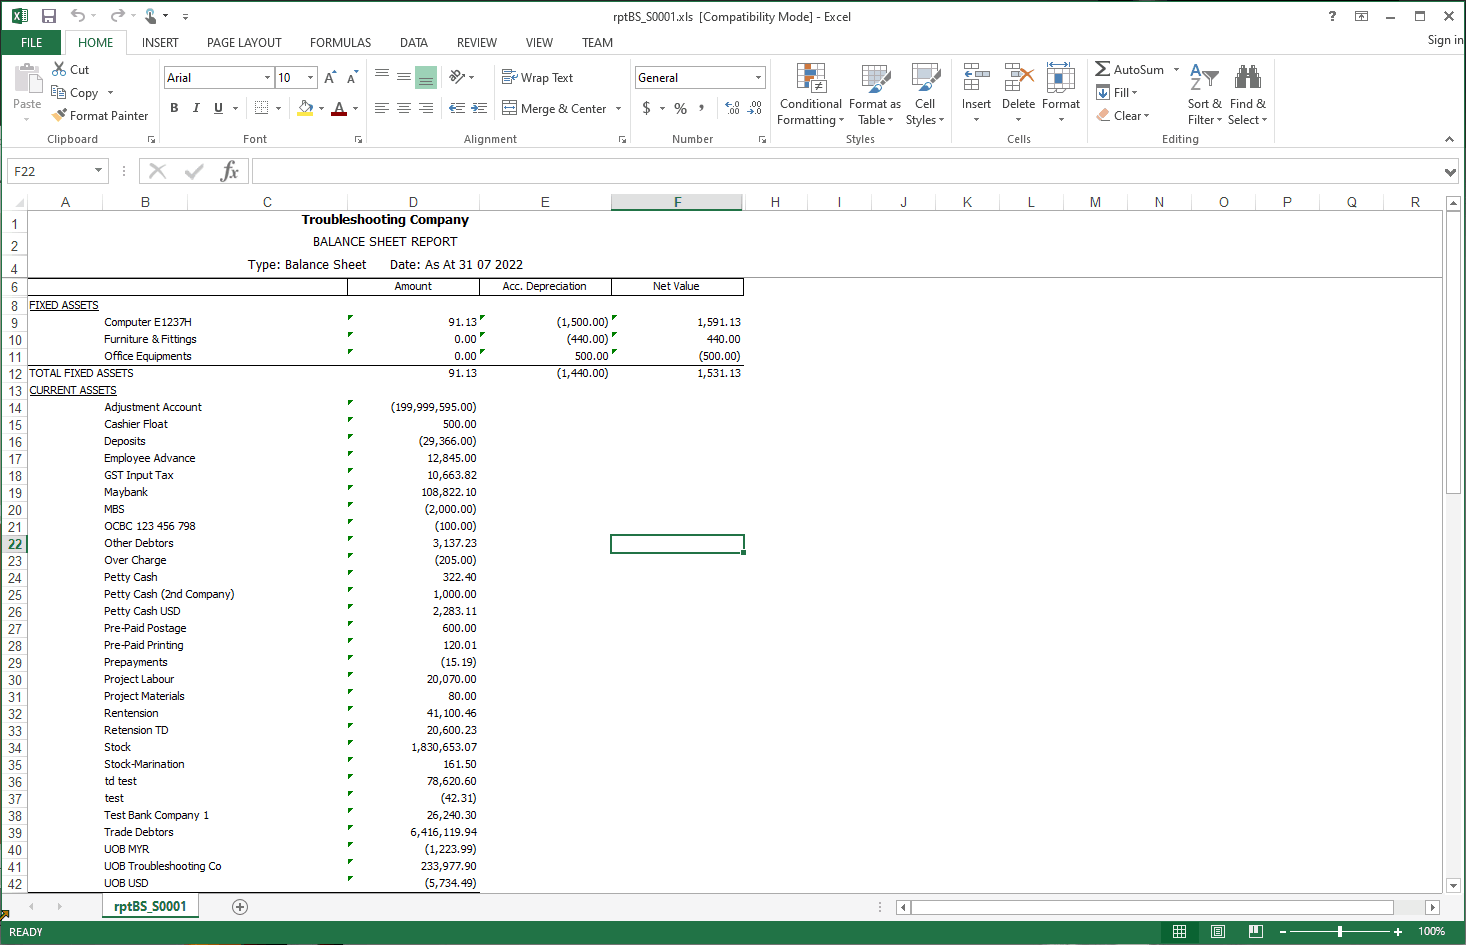The image size is (1466, 945).
Task: Click the Insert Function fx icon
Action: 230,170
